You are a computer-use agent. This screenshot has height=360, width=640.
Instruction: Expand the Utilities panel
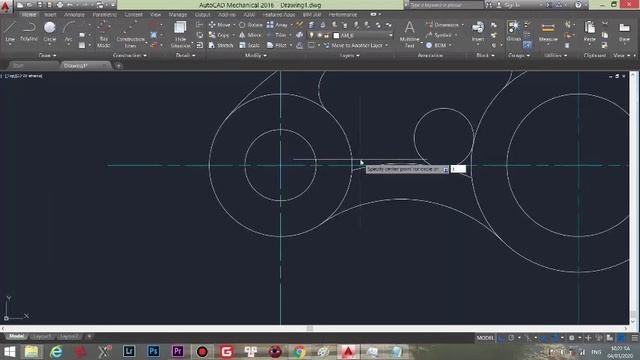pyautogui.click(x=556, y=56)
